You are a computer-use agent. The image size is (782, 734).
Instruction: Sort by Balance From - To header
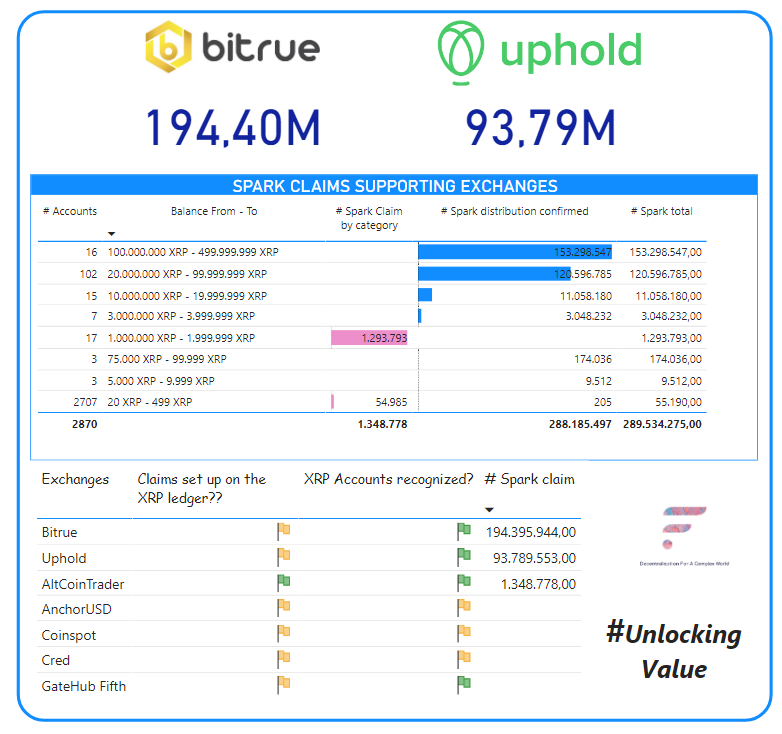(x=214, y=211)
